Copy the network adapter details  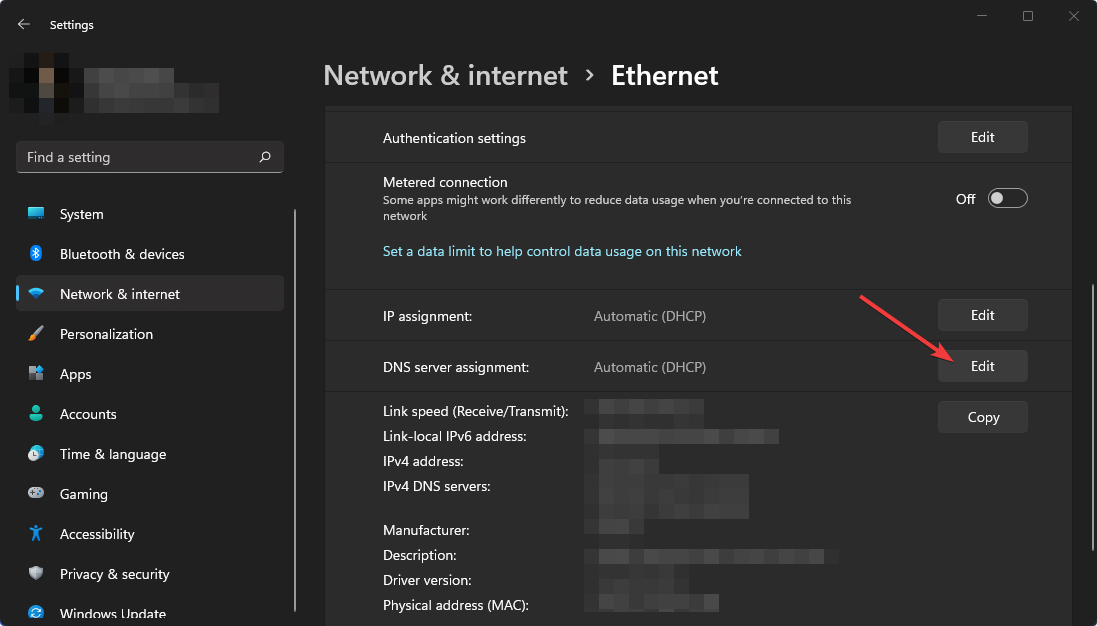[x=982, y=416]
